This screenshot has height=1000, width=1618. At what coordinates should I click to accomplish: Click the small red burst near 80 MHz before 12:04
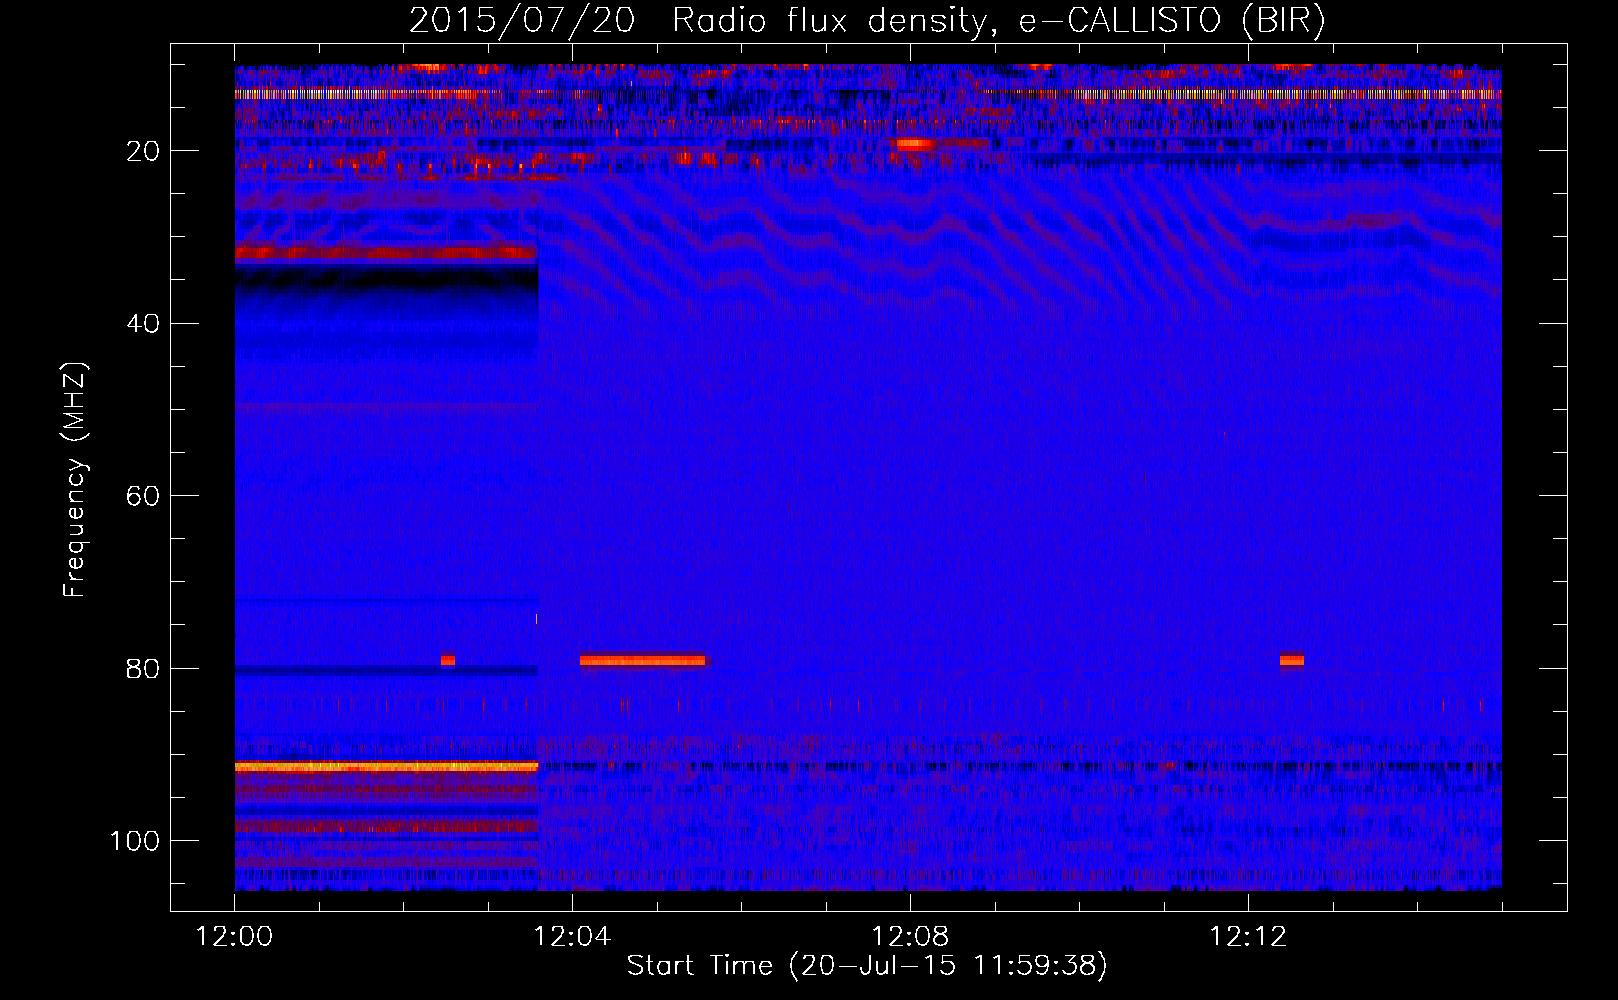click(448, 660)
